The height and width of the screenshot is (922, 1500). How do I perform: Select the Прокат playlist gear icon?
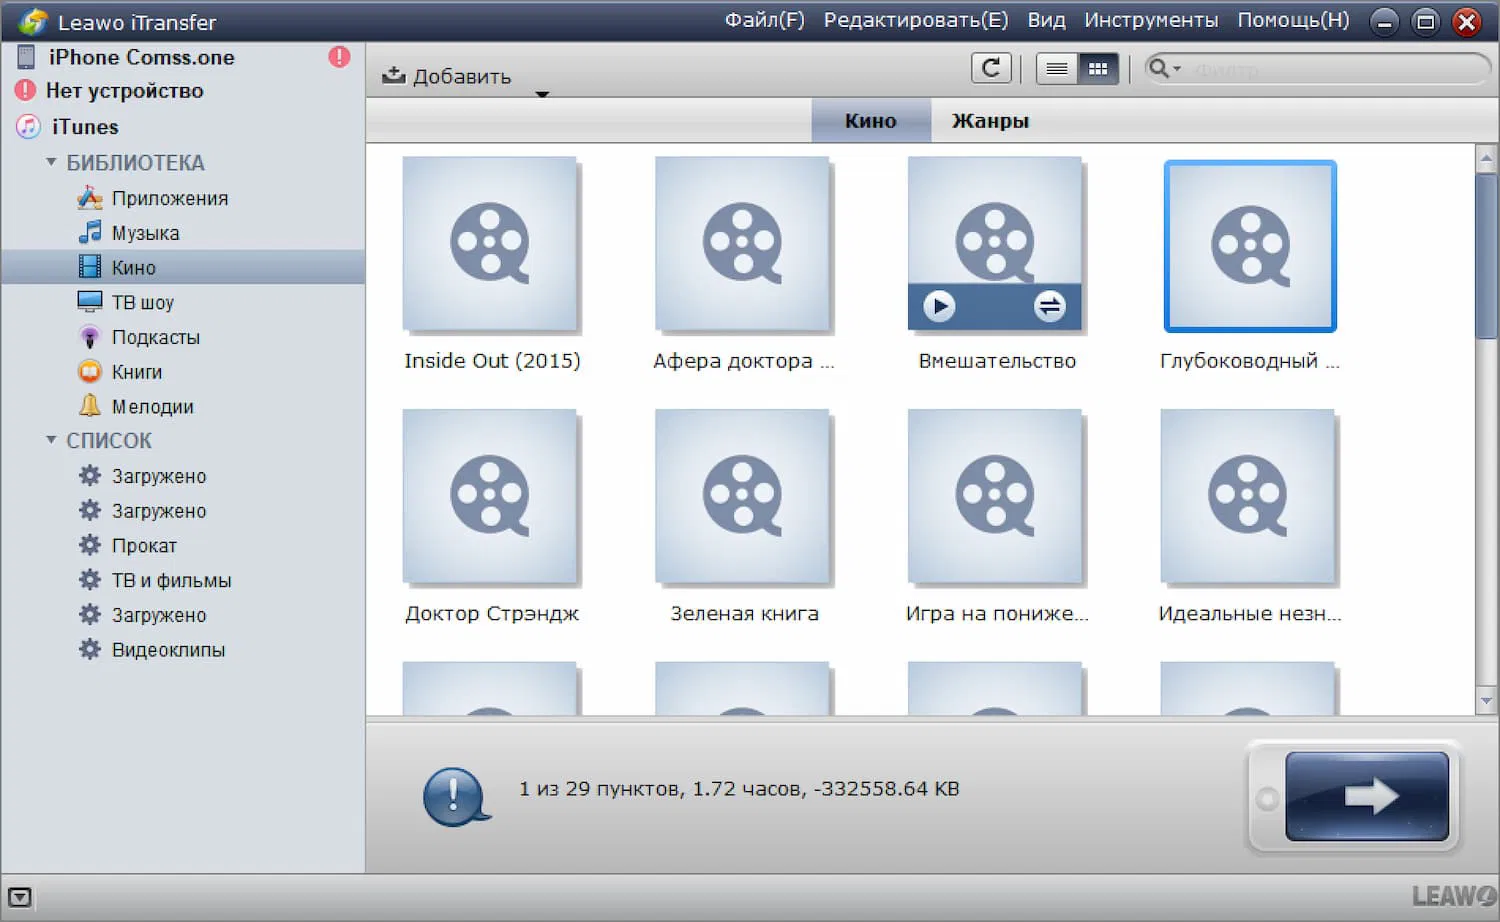click(x=90, y=545)
